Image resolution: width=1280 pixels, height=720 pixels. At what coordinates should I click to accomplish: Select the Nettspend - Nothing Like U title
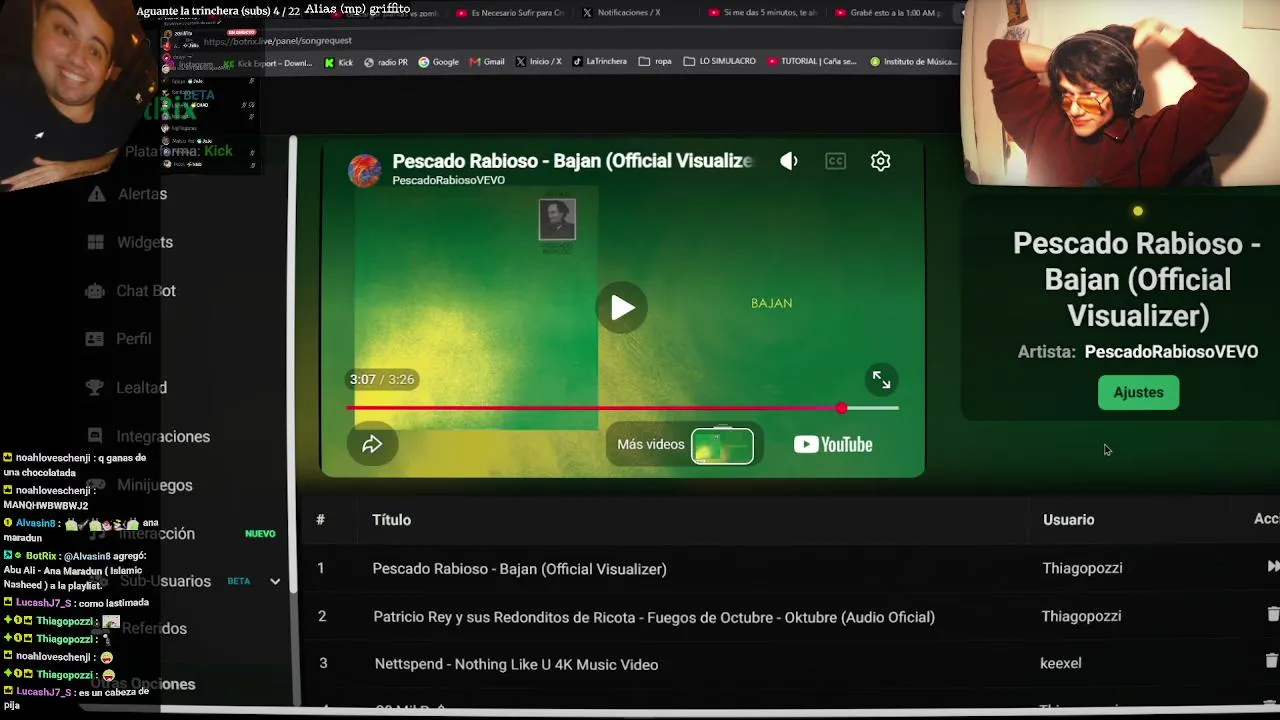click(516, 664)
